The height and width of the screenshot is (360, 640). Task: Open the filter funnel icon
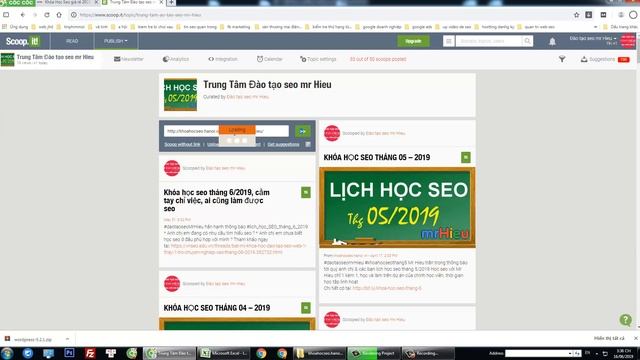[x=562, y=59]
